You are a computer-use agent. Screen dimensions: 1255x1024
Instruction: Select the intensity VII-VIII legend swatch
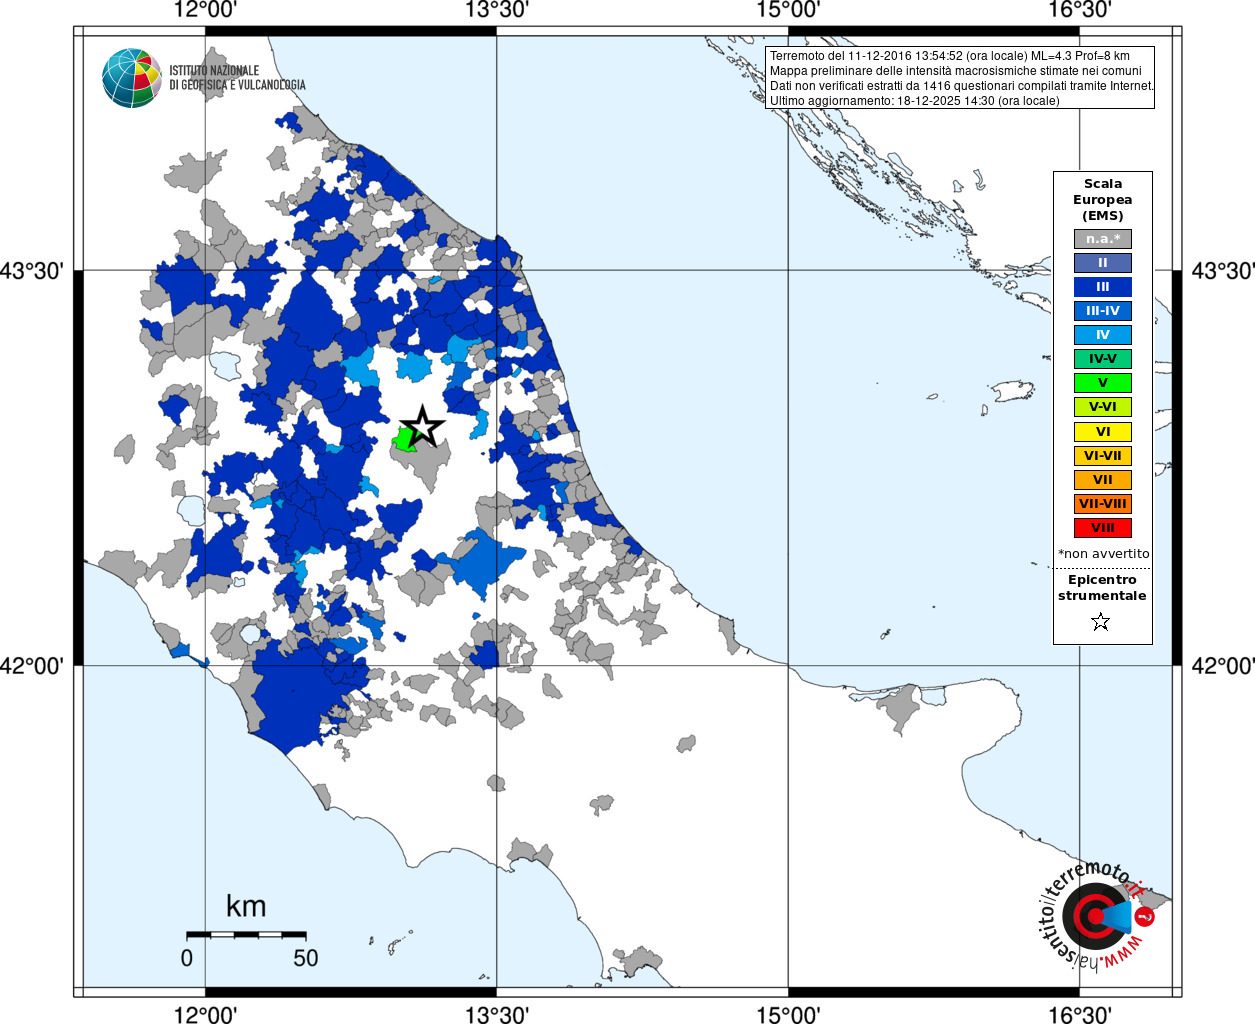point(1103,504)
